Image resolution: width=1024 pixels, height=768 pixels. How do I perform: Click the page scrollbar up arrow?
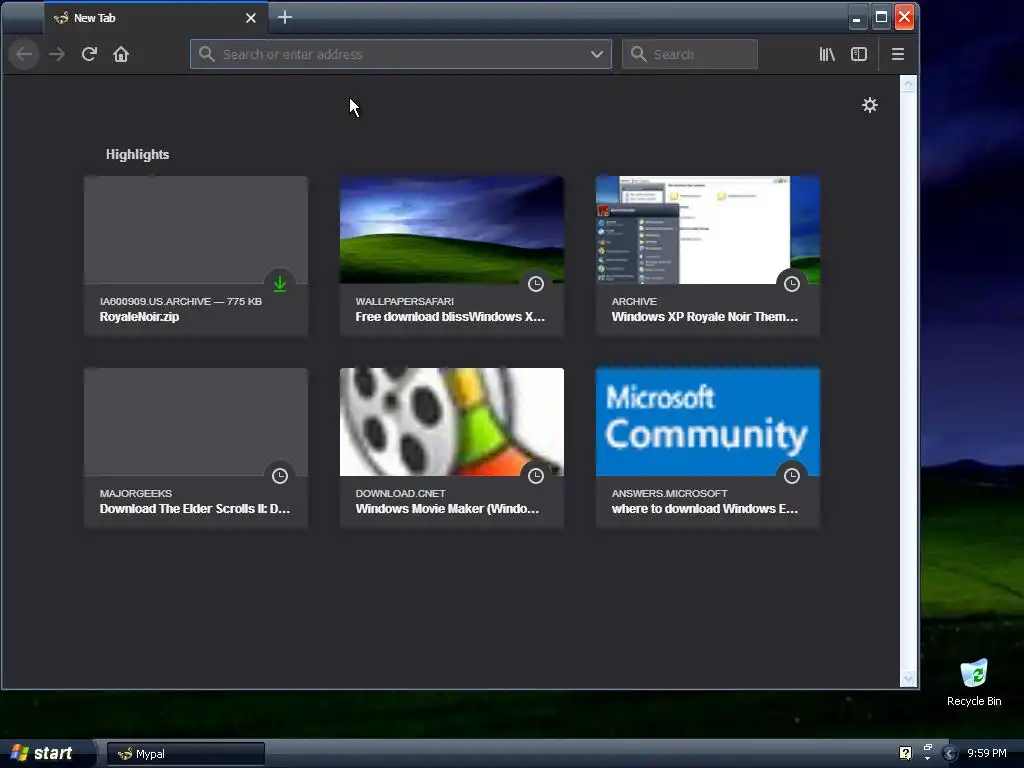click(x=908, y=85)
